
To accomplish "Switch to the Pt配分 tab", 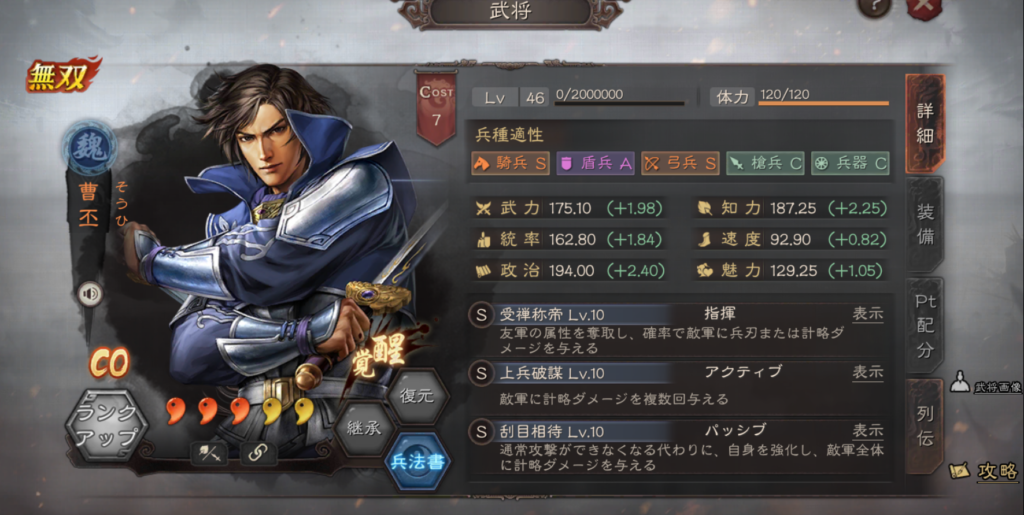I will point(925,325).
